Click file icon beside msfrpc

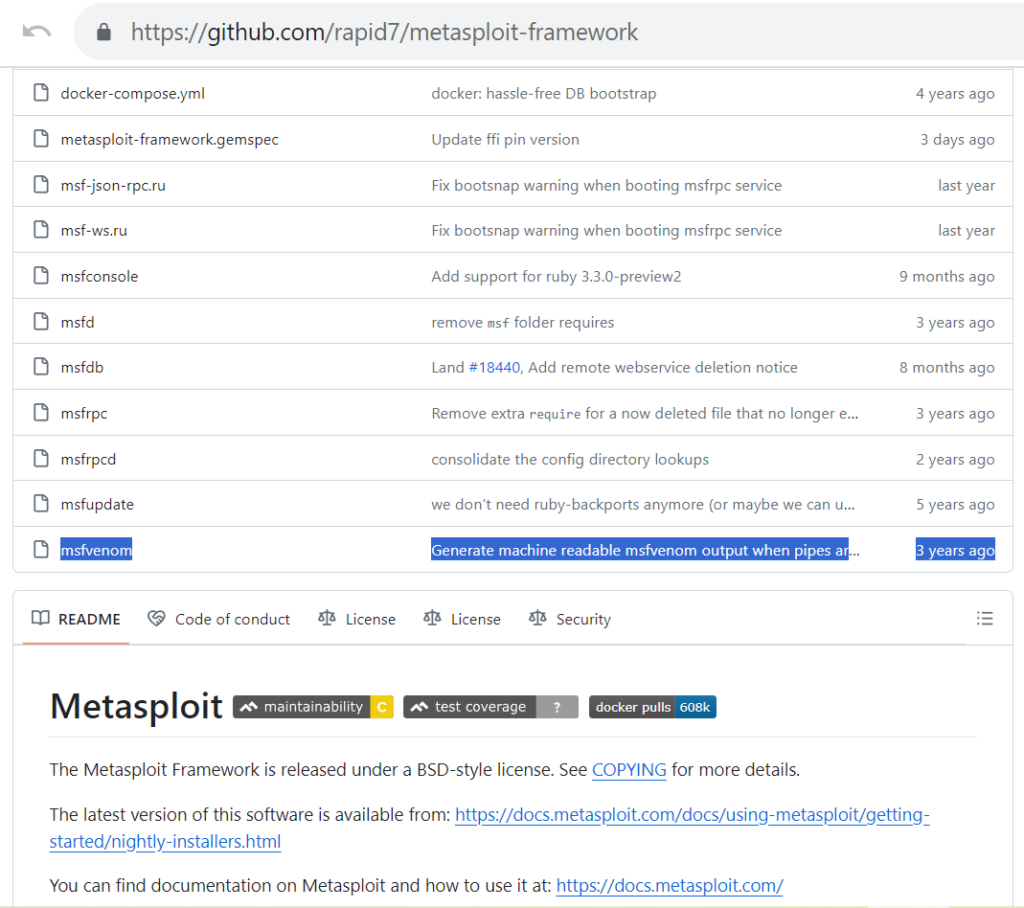(41, 413)
